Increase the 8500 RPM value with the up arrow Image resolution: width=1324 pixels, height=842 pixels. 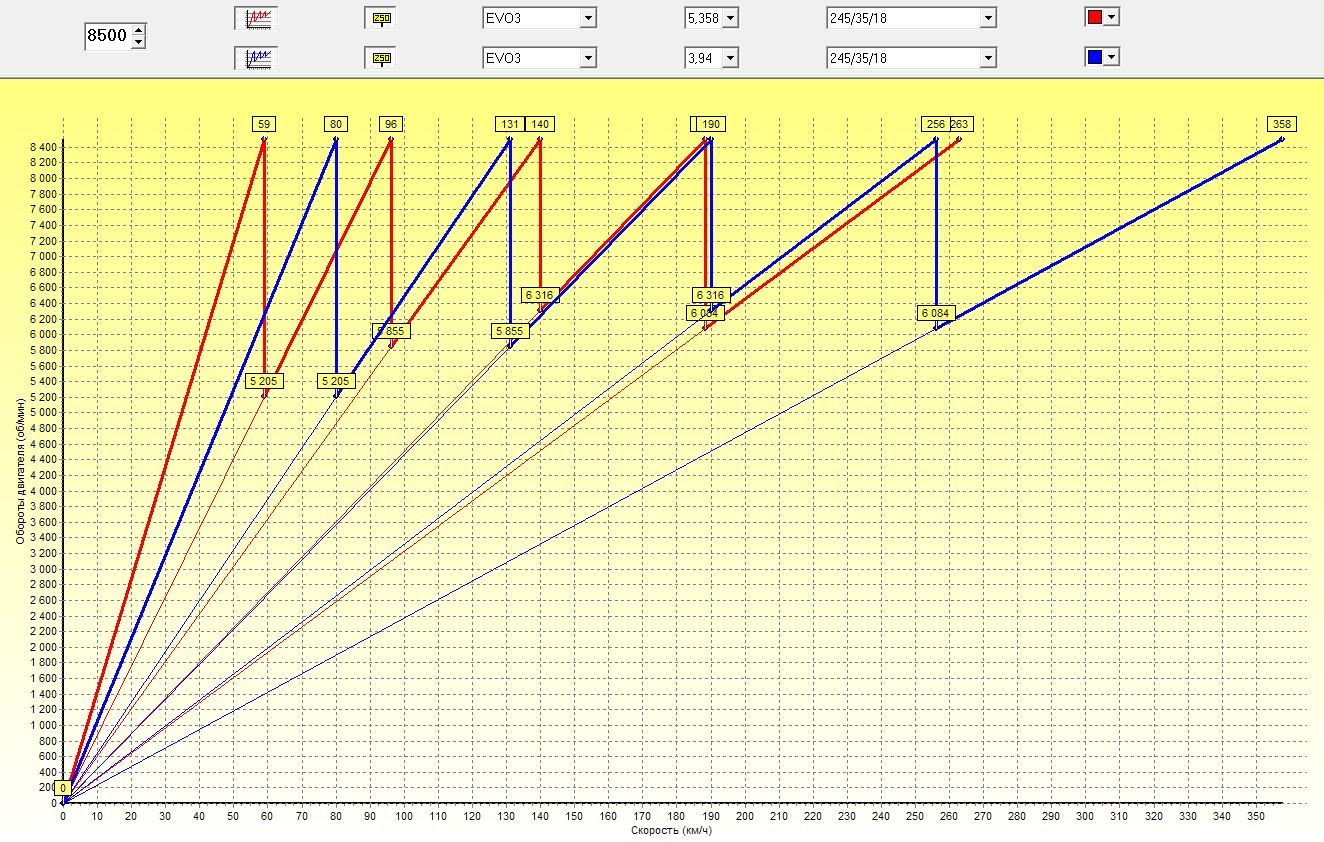tap(139, 30)
